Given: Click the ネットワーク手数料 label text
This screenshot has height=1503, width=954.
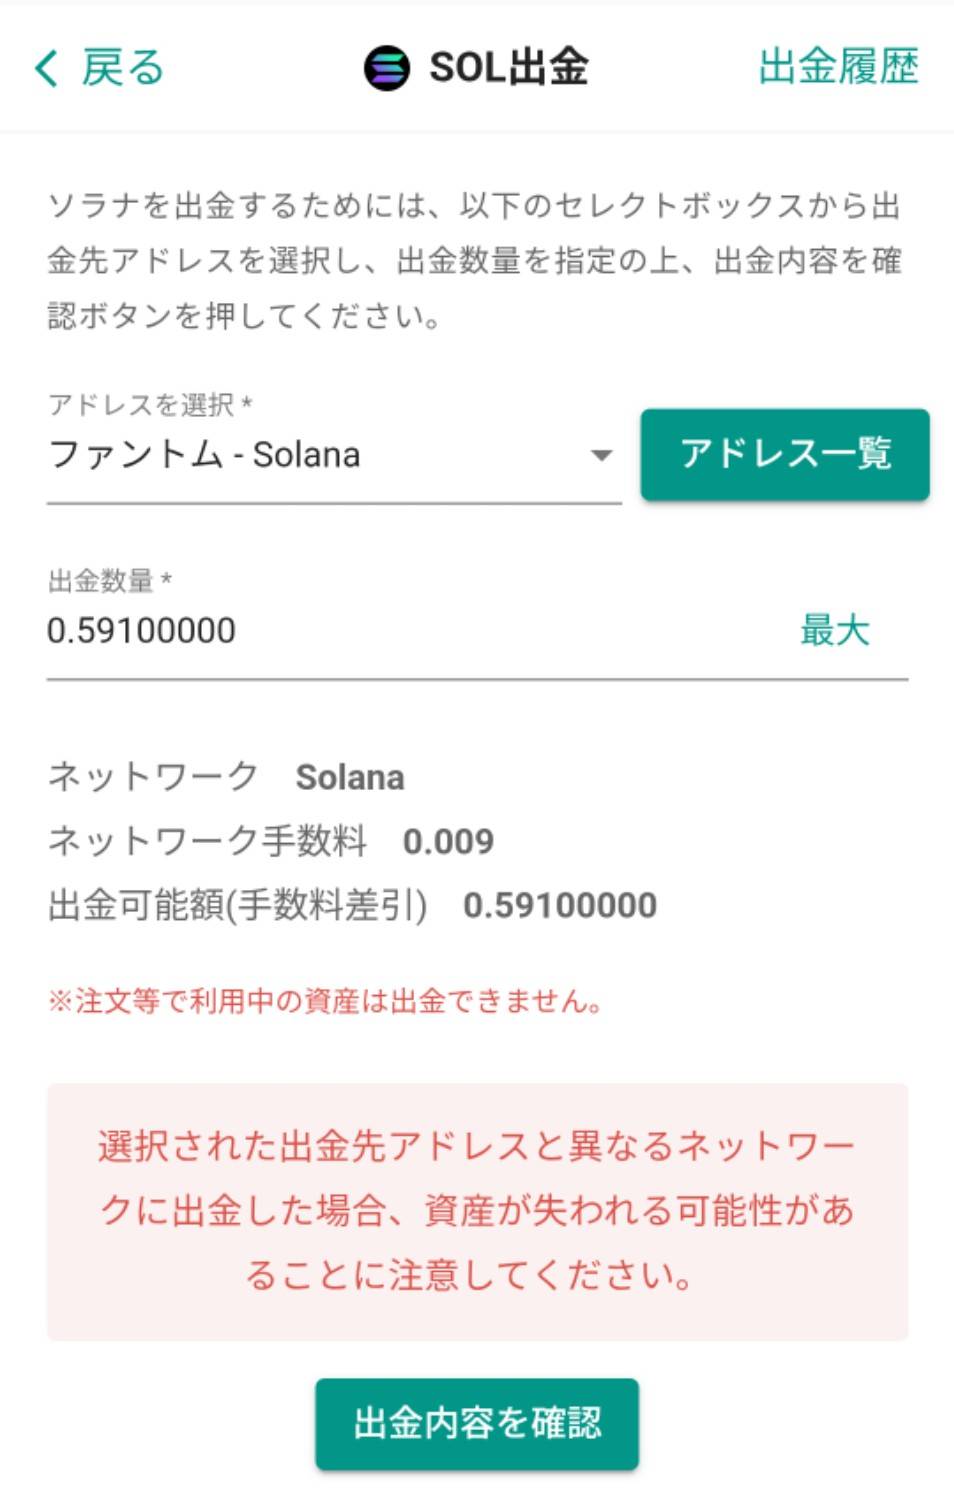Looking at the screenshot, I should (207, 842).
